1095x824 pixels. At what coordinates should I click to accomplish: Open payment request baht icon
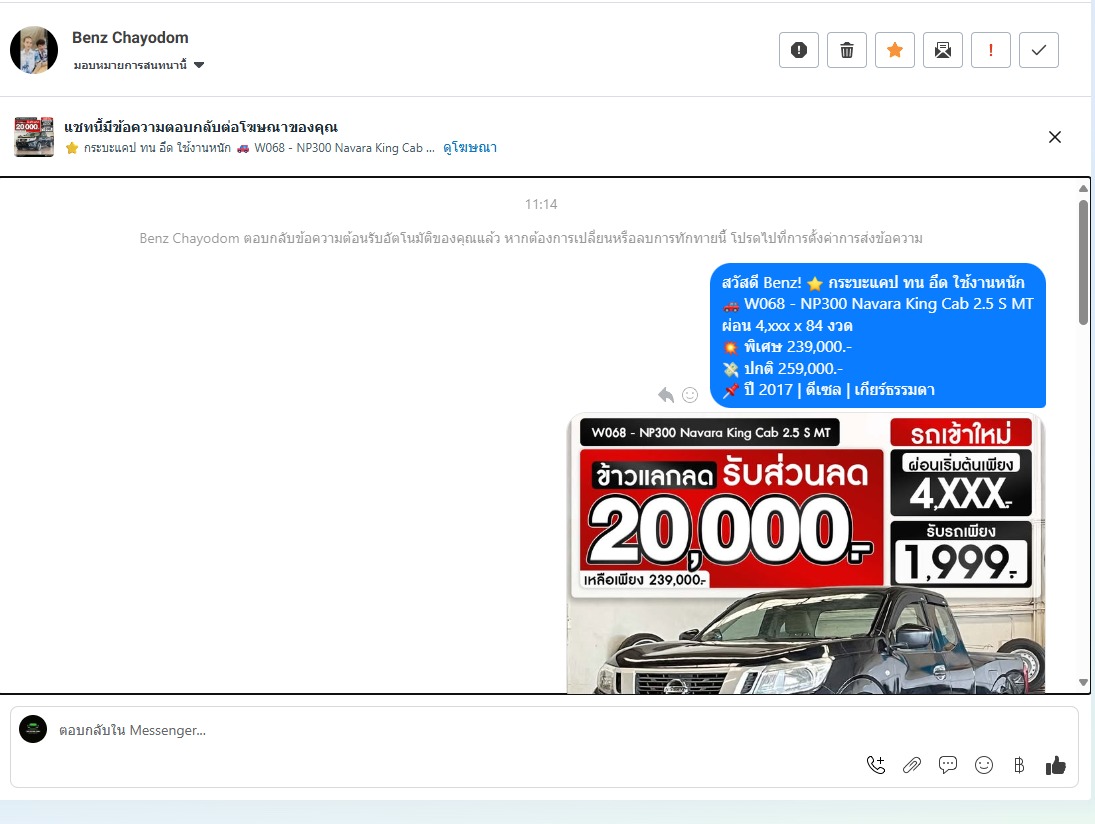pyautogui.click(x=1019, y=765)
